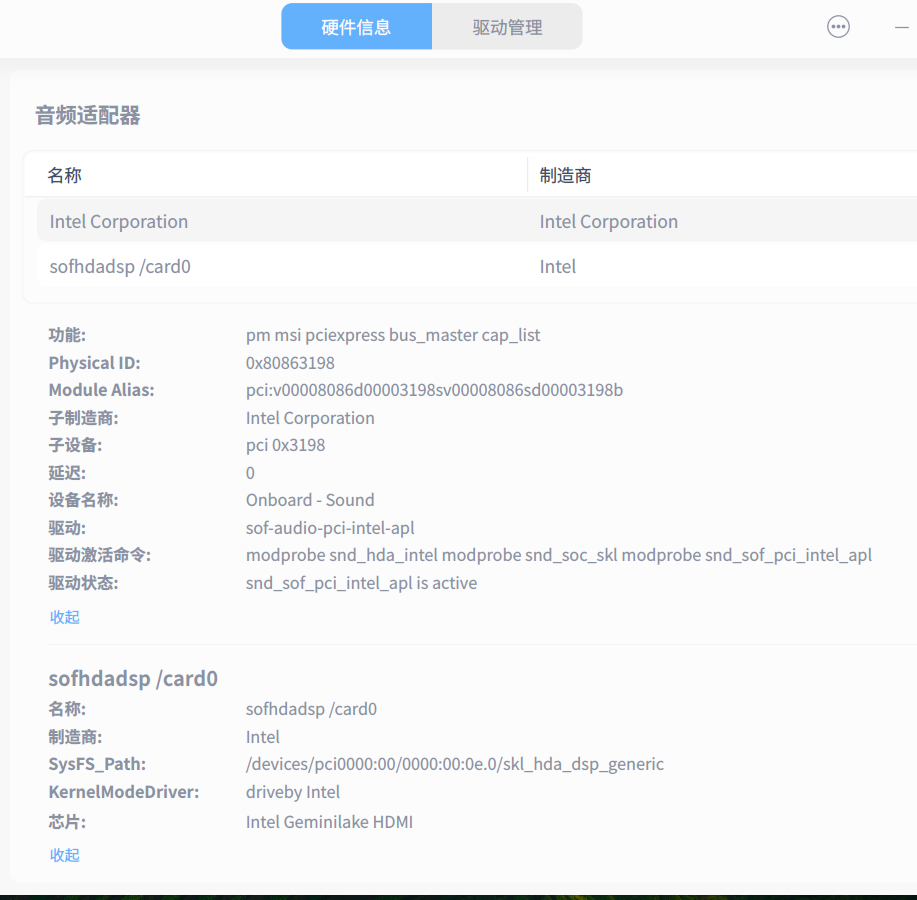917x900 pixels.
Task: Click the 硬件信息 tab icon area
Action: pyautogui.click(x=356, y=26)
